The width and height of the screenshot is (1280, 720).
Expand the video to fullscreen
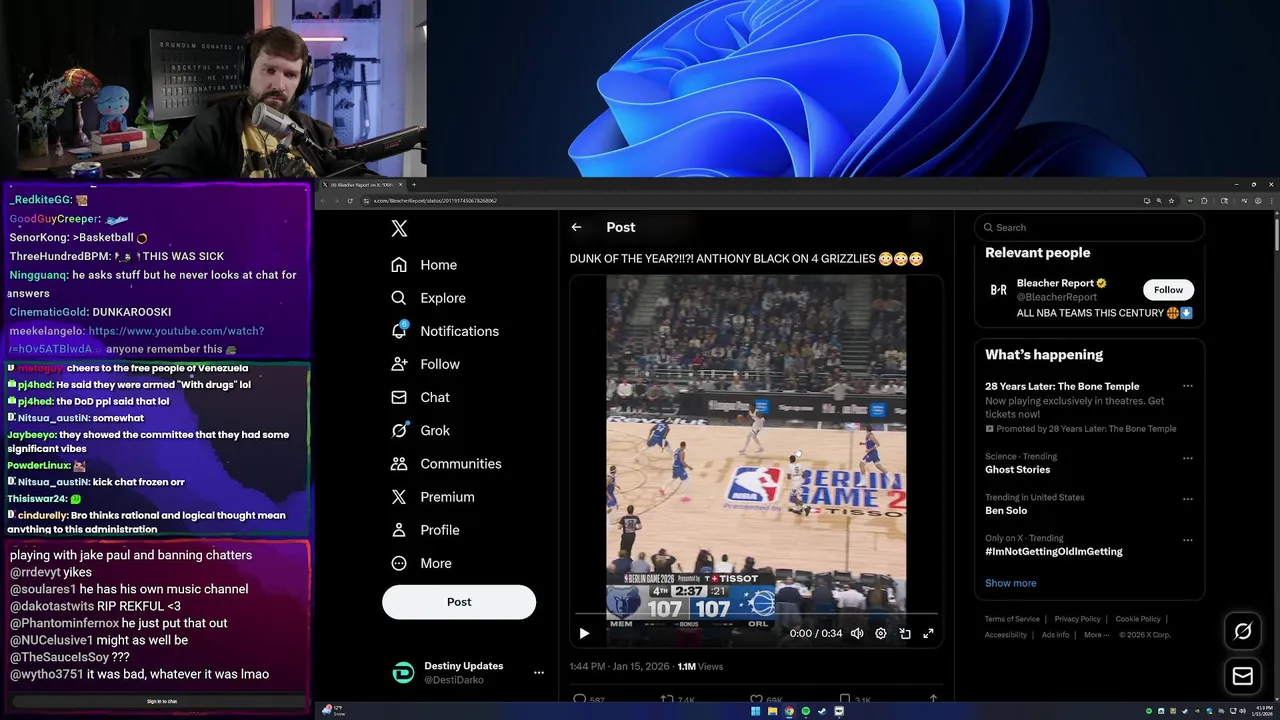pyautogui.click(x=928, y=633)
